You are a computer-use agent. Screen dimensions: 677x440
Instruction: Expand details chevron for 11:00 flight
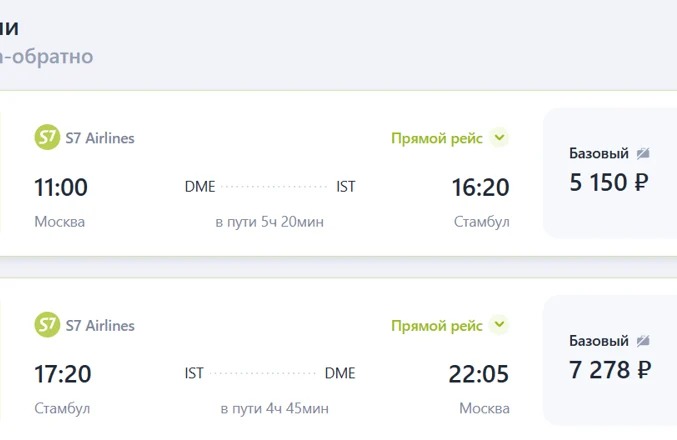[500, 138]
